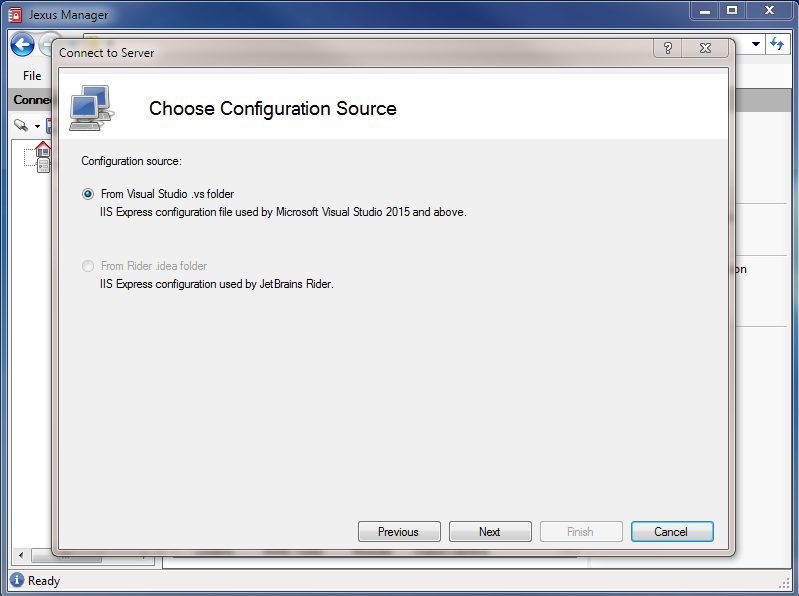Click the left arrow of horizontal scrollbar
The width and height of the screenshot is (799, 596).
(x=20, y=555)
